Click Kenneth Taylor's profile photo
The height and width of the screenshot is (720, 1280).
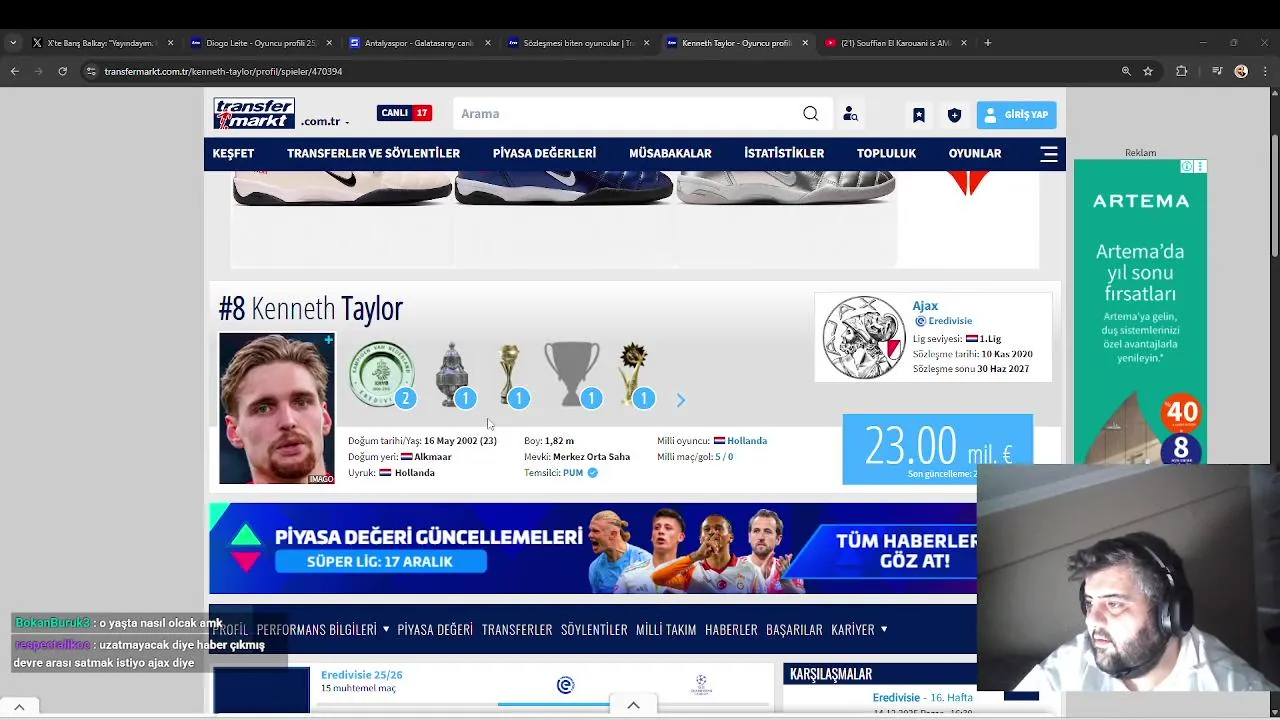coord(277,408)
